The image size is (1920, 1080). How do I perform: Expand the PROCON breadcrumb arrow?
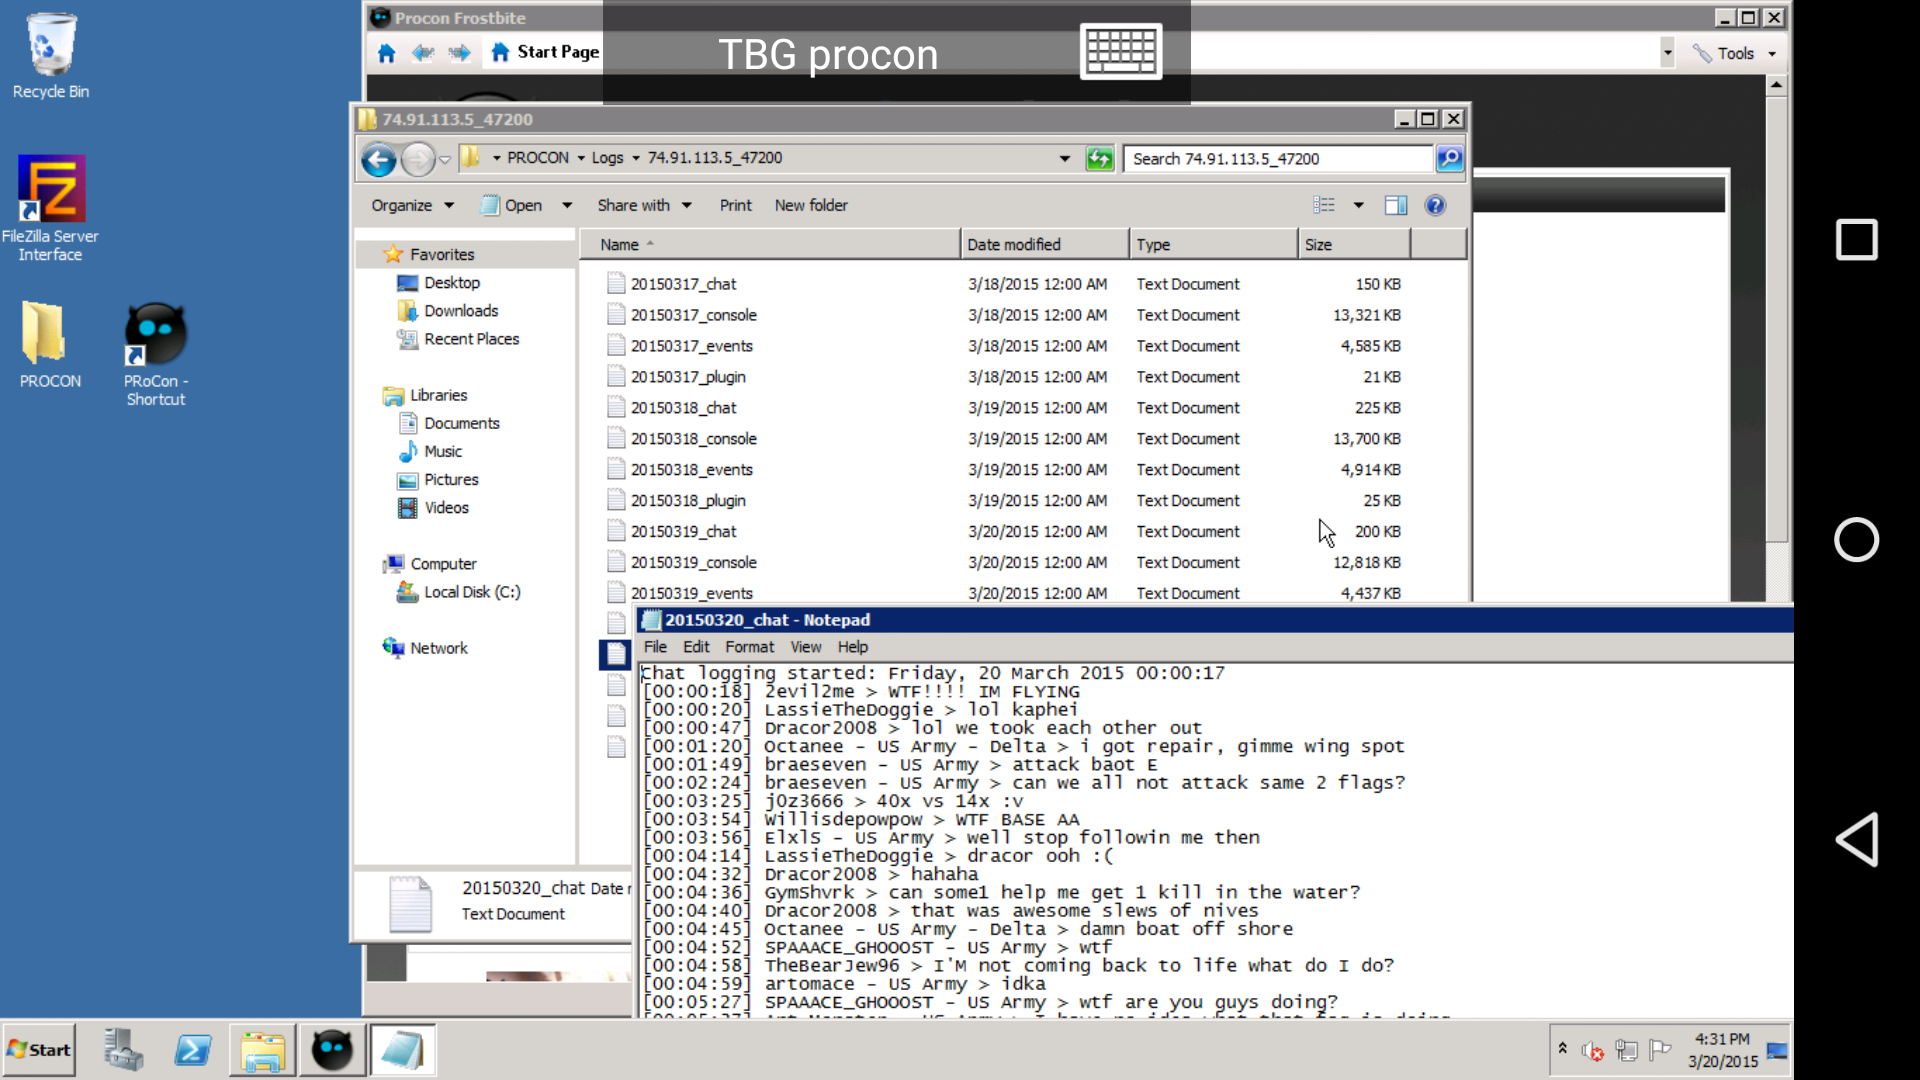581,158
